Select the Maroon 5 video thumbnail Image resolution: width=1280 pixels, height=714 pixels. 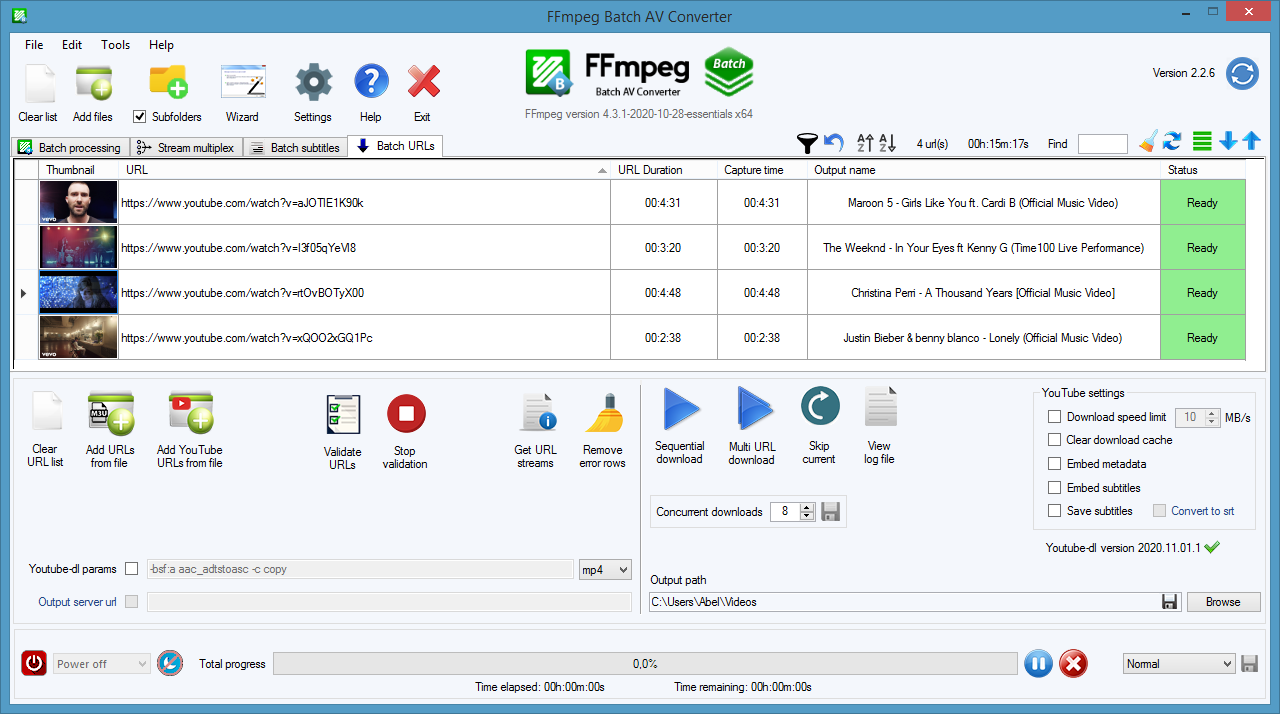(x=79, y=203)
